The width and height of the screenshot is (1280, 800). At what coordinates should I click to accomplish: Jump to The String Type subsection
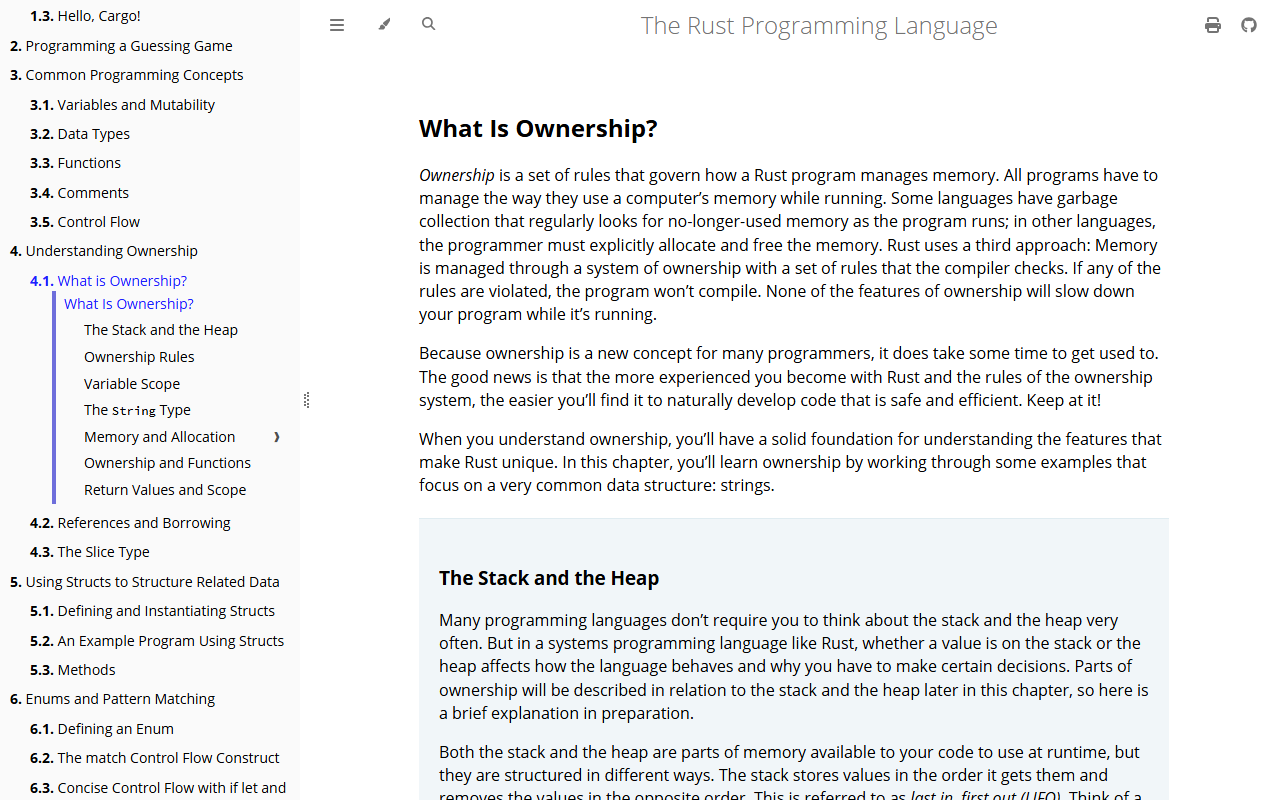[137, 410]
